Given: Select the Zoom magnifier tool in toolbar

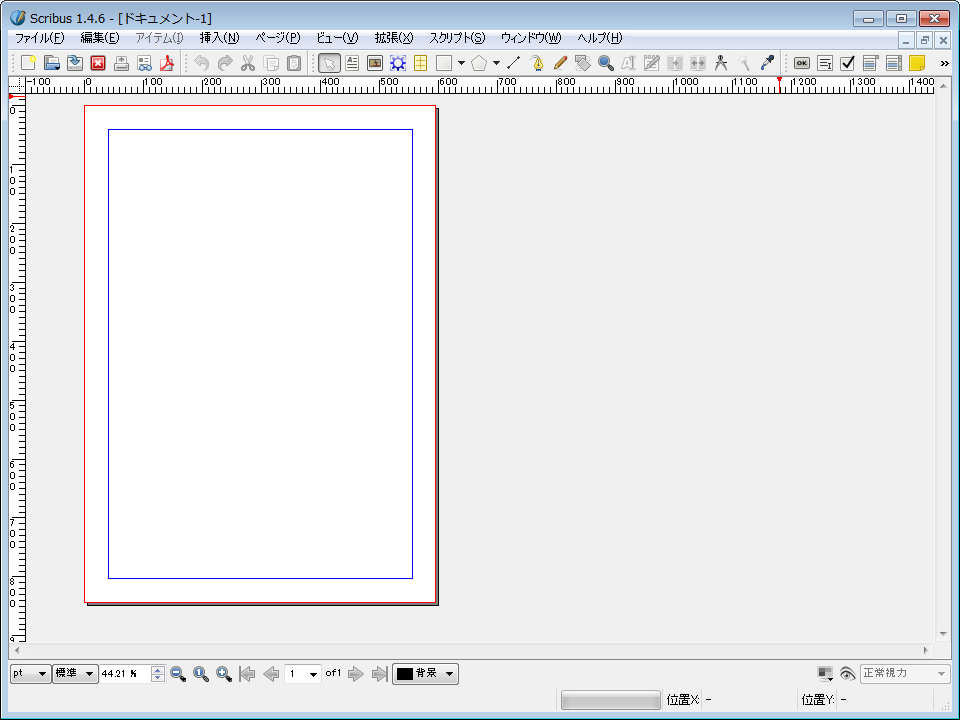Looking at the screenshot, I should pyautogui.click(x=606, y=63).
